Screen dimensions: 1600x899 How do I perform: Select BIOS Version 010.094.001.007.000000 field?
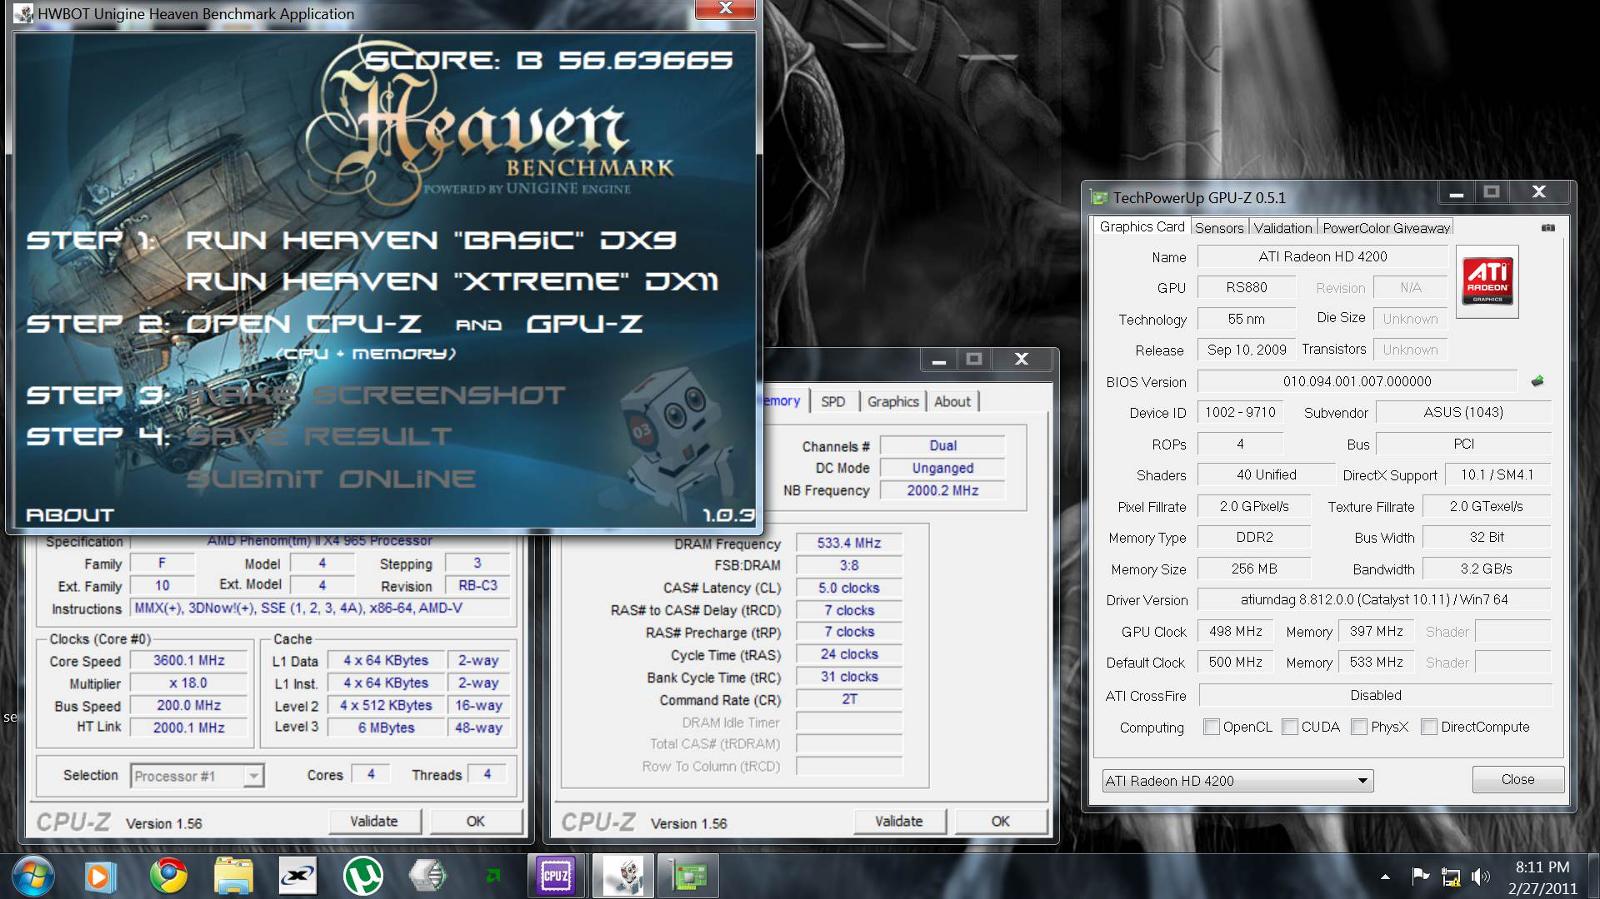tap(1357, 381)
